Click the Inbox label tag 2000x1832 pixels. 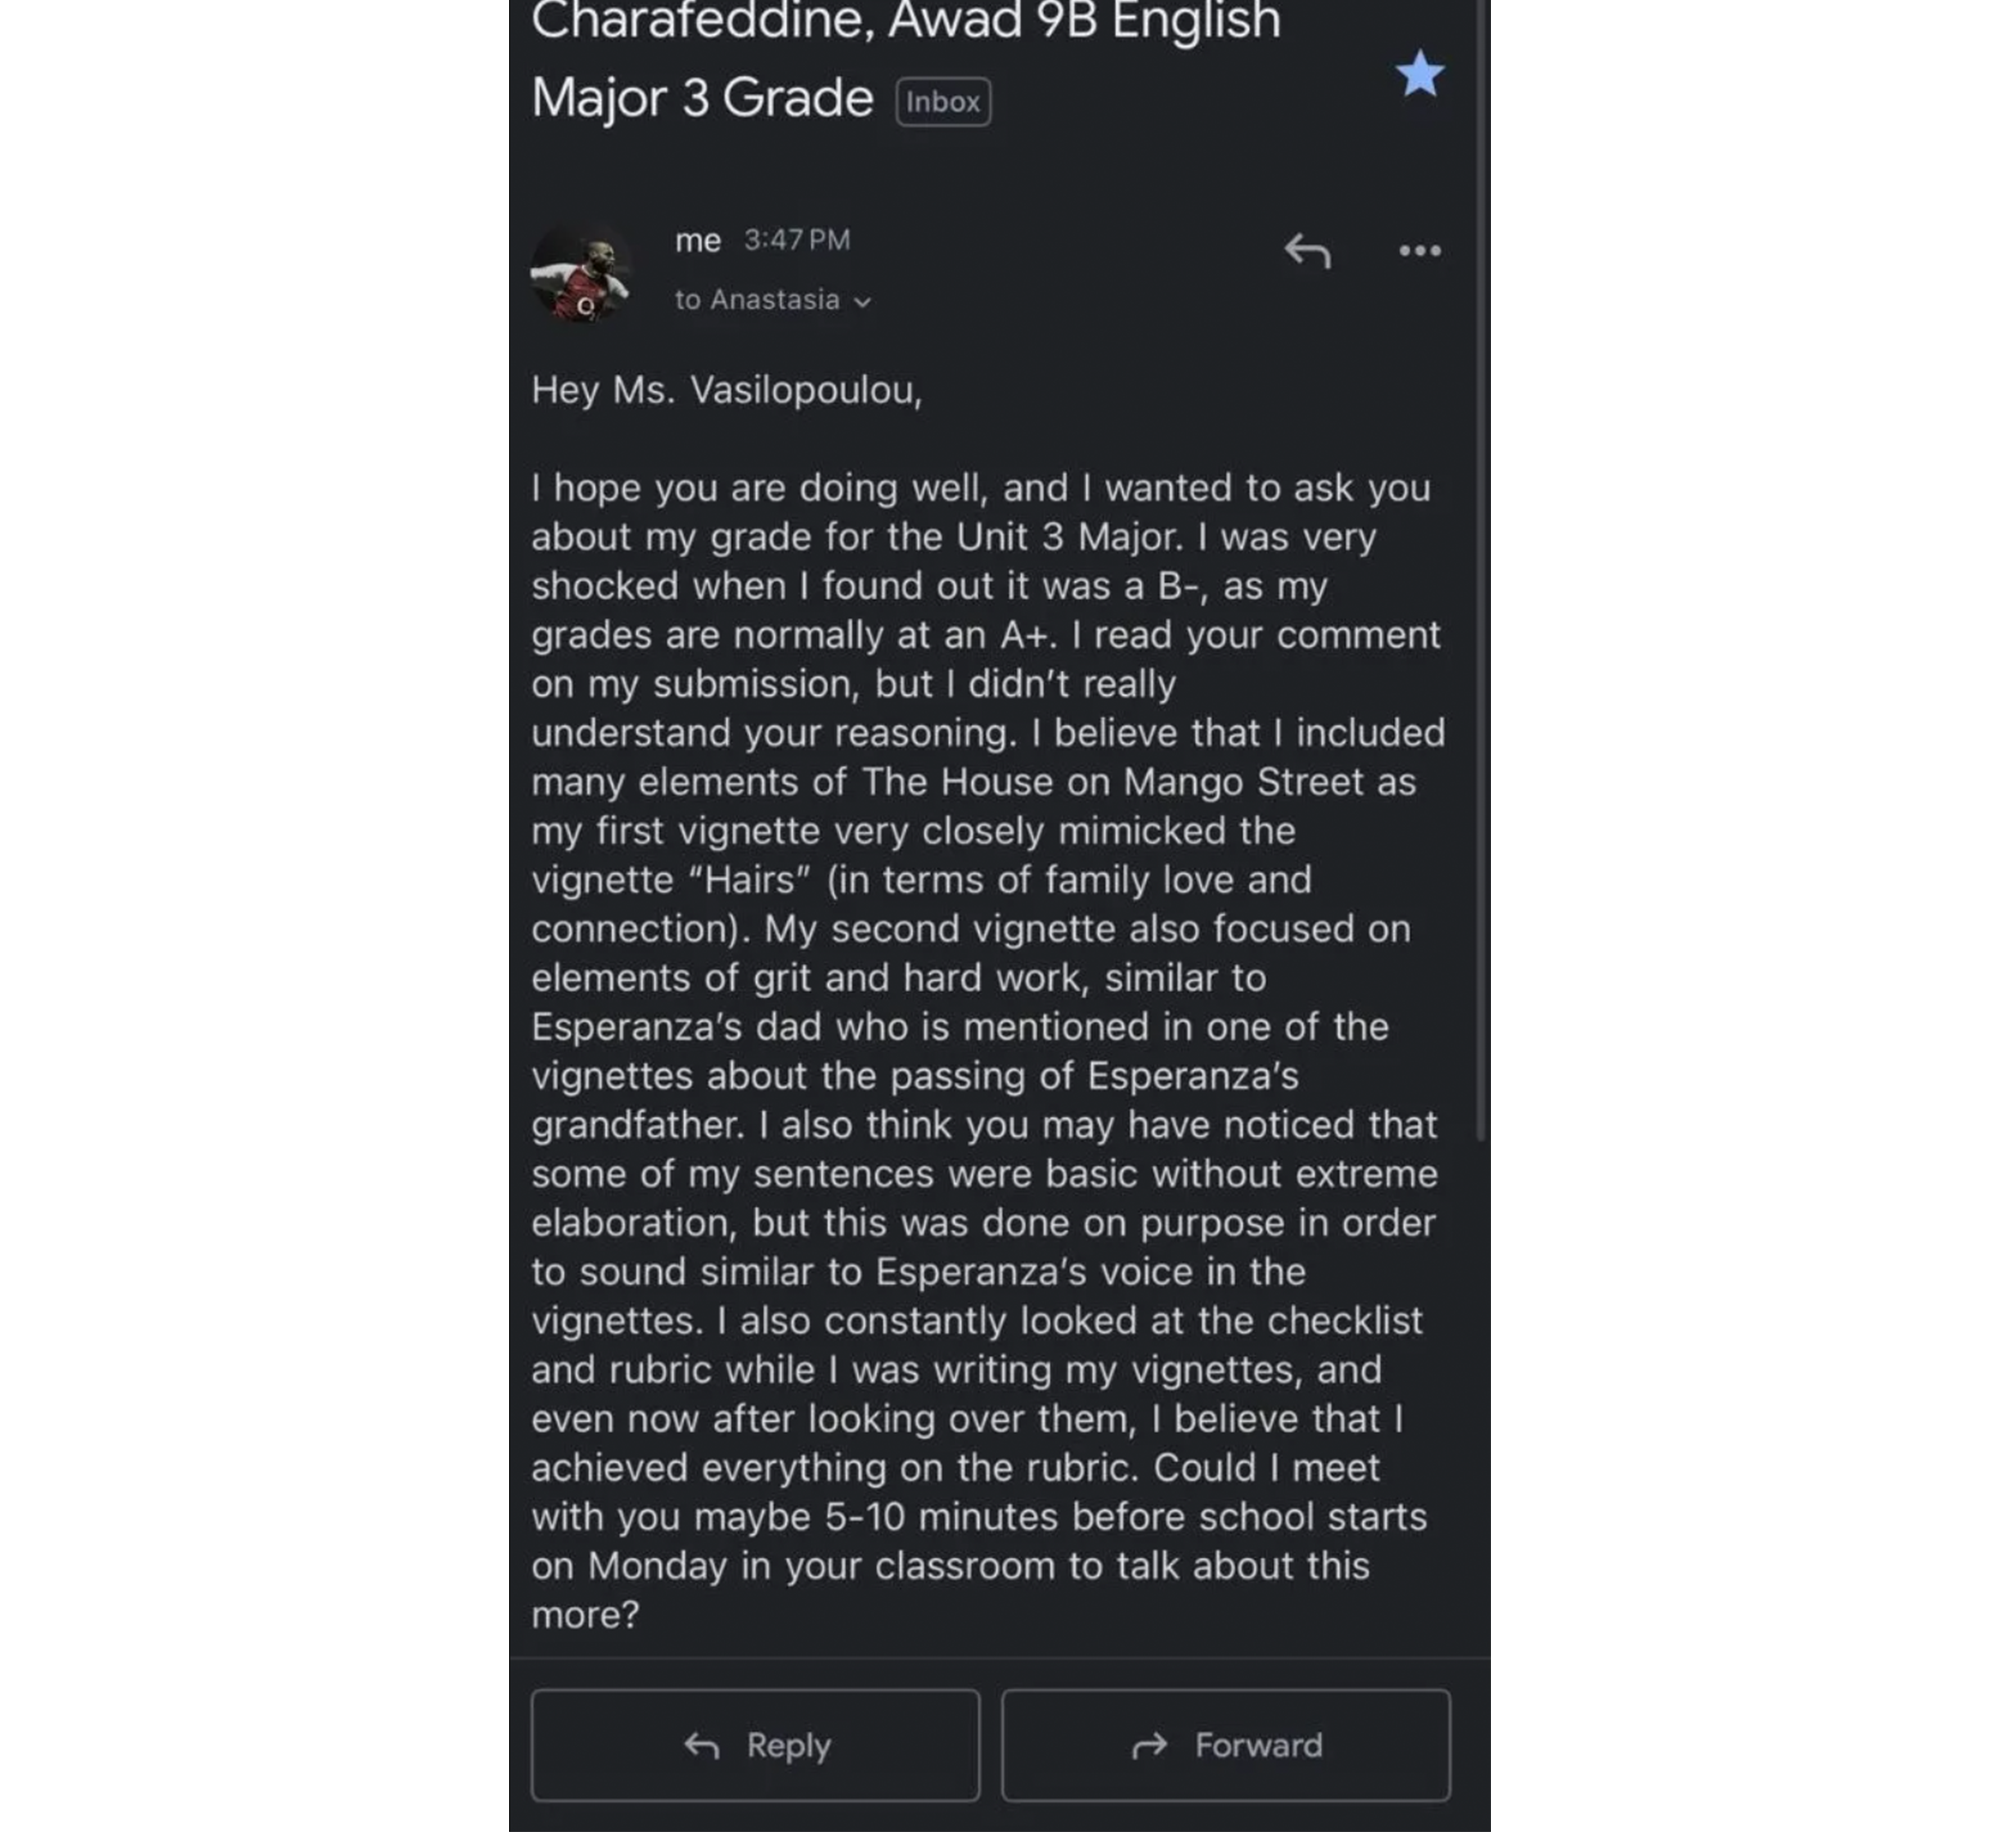[943, 102]
